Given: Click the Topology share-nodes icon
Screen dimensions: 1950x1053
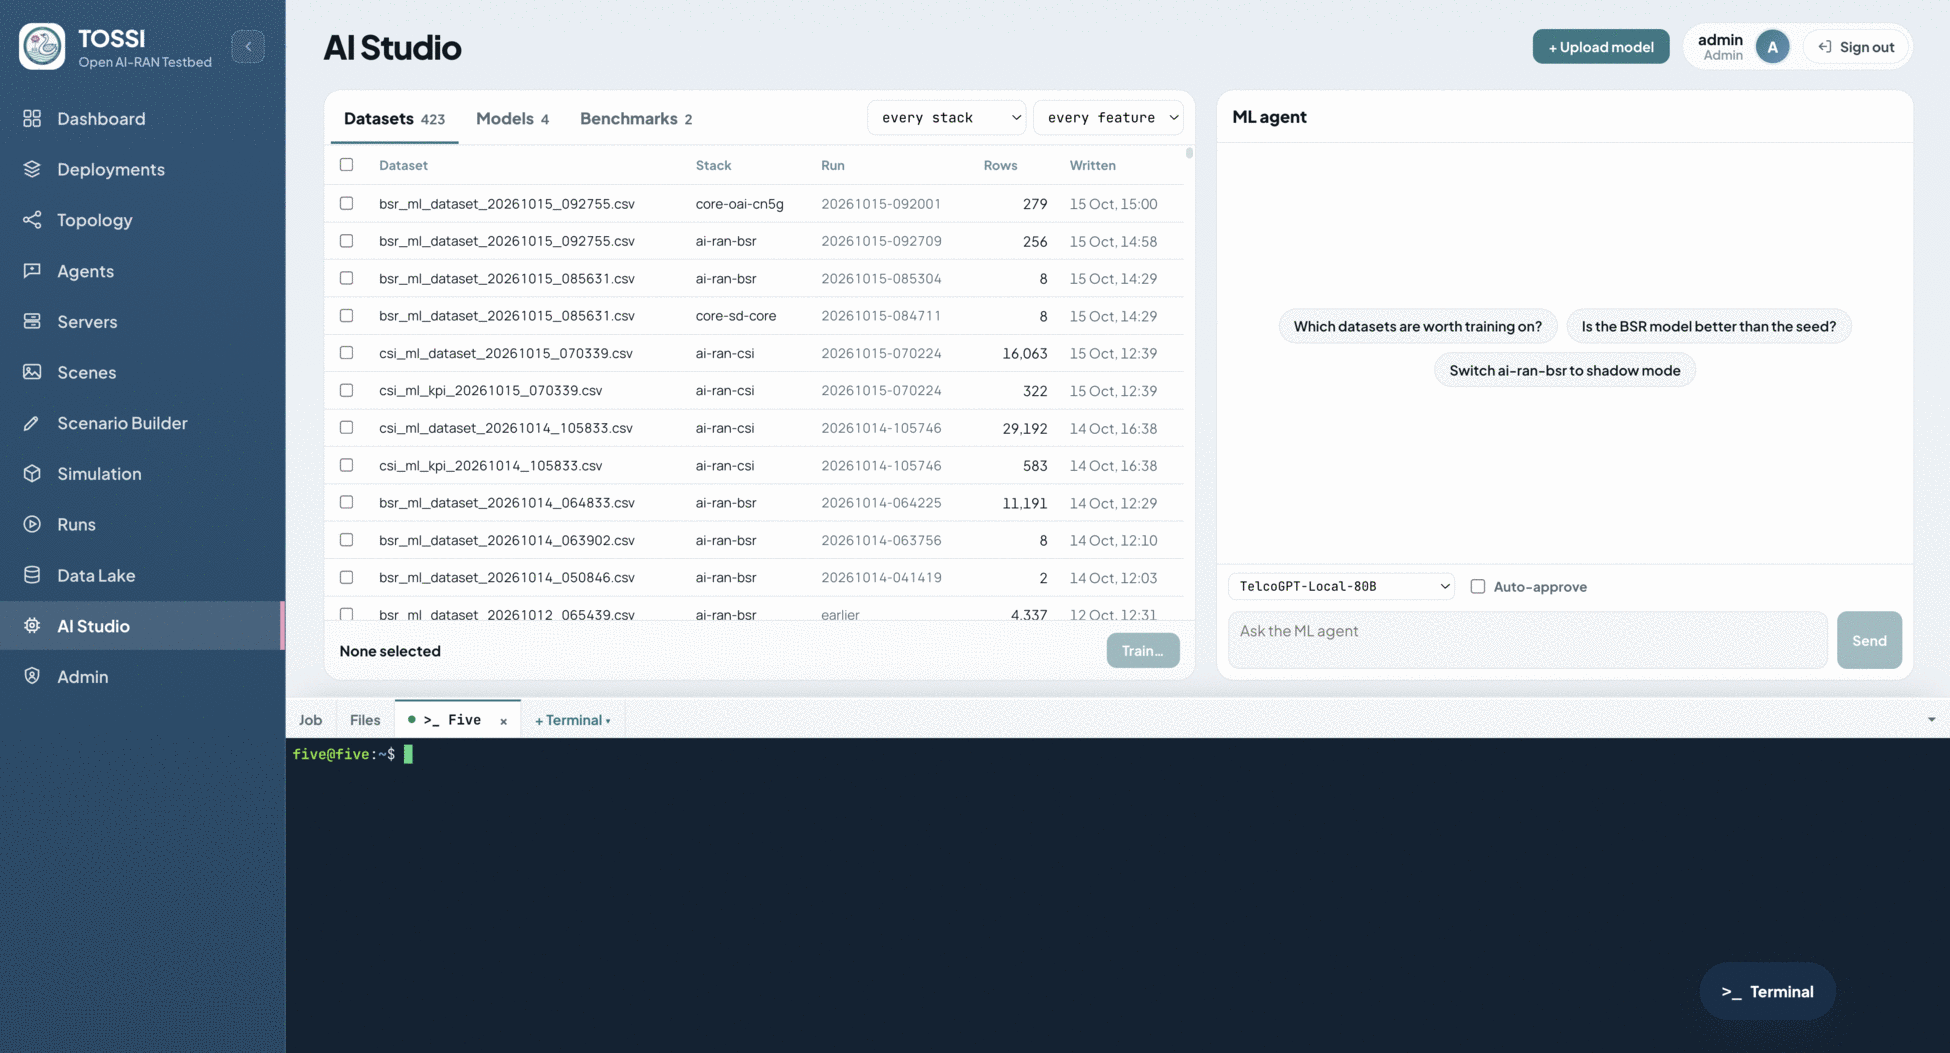Looking at the screenshot, I should (32, 220).
